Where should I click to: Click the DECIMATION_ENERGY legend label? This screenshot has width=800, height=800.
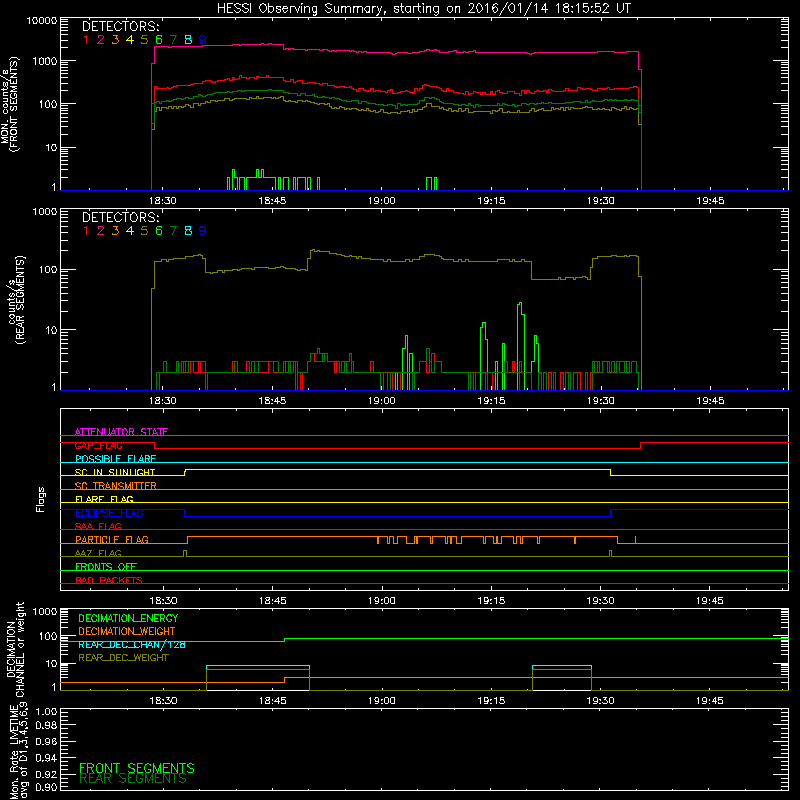click(128, 618)
